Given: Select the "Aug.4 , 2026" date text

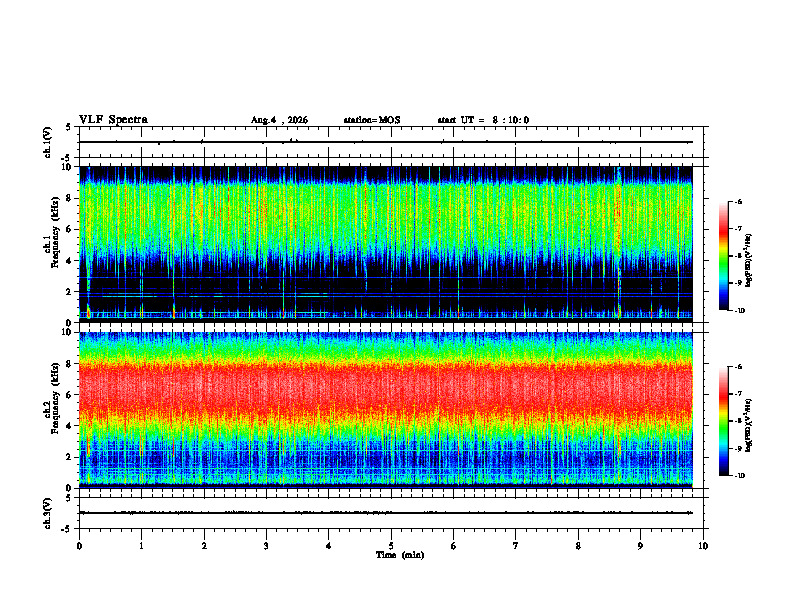Looking at the screenshot, I should coord(279,120).
